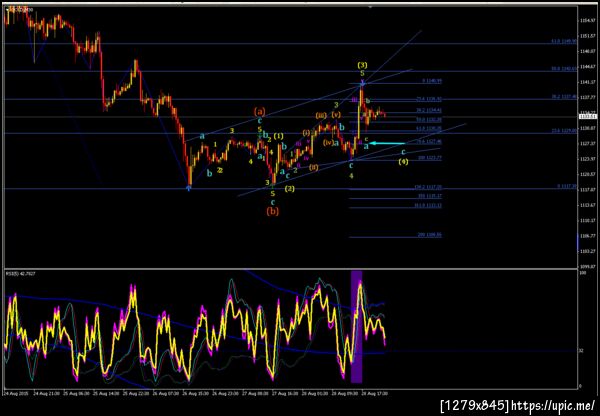Select the 27 Aug 16:00 time label
The height and width of the screenshot is (416, 600).
[x=283, y=393]
